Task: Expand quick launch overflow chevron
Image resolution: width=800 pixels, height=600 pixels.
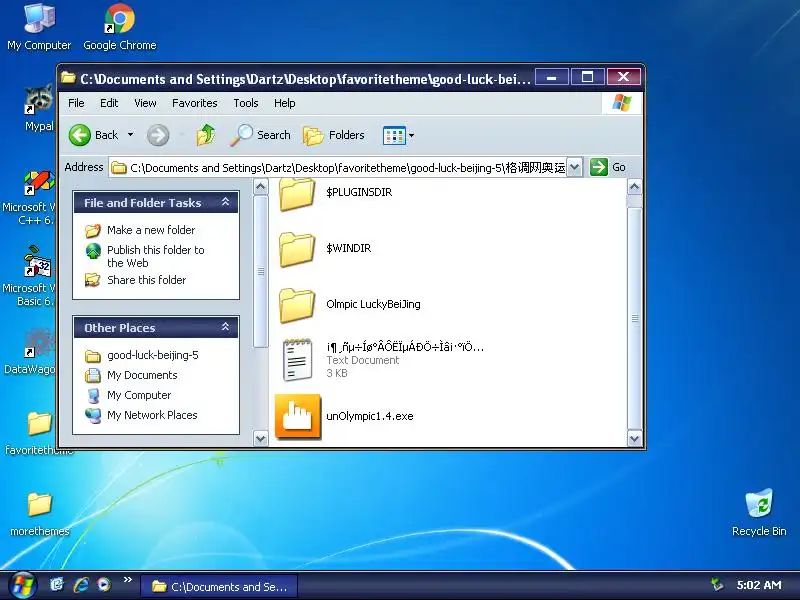Action: tap(128, 580)
